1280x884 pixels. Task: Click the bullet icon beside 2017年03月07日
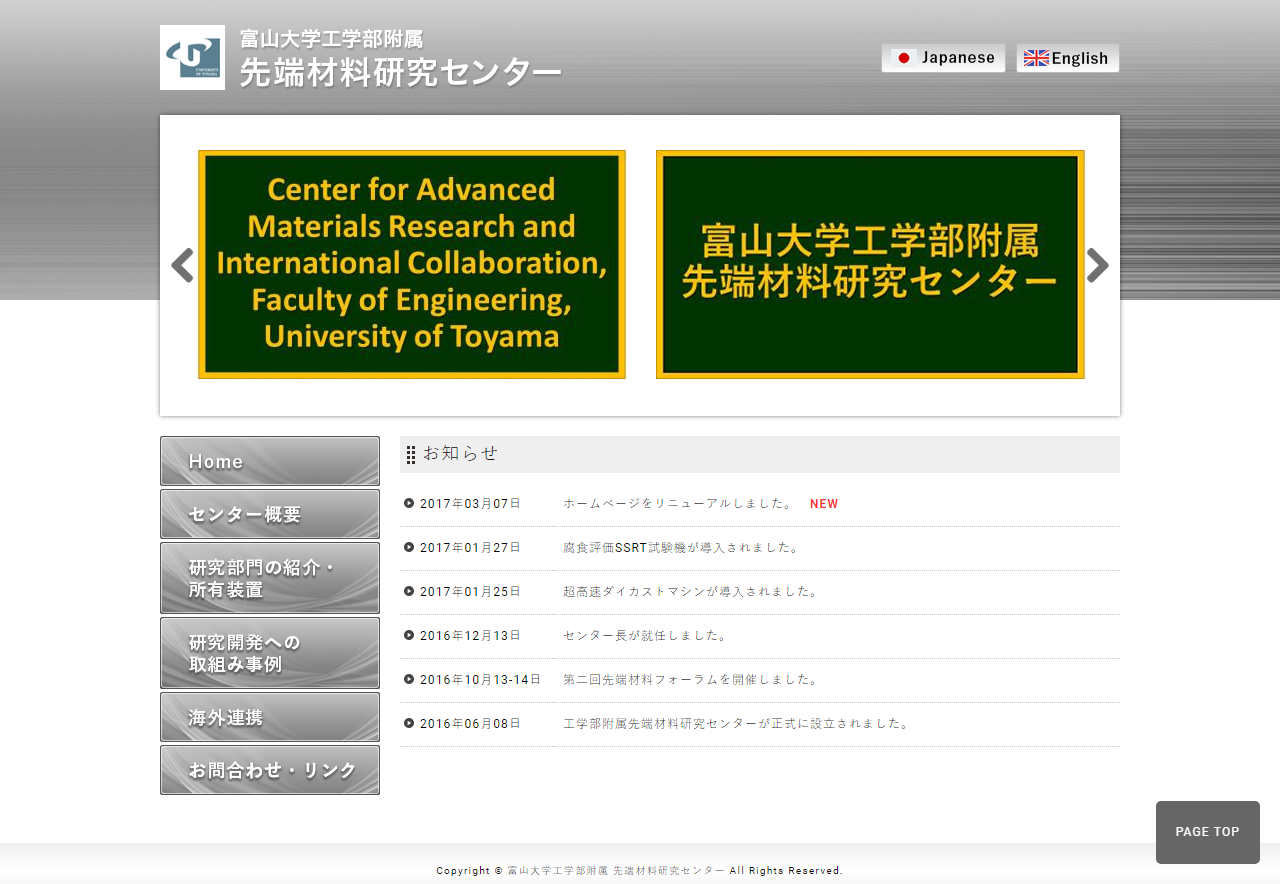pyautogui.click(x=409, y=503)
